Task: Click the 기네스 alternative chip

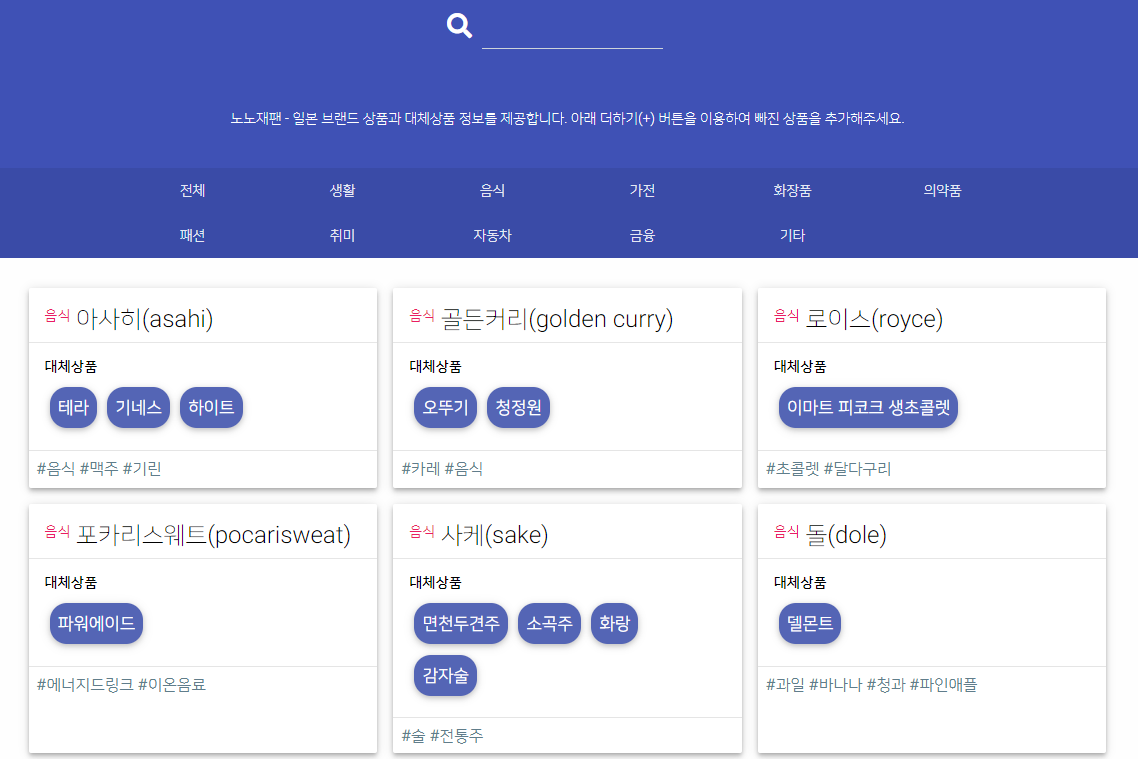Action: [138, 407]
